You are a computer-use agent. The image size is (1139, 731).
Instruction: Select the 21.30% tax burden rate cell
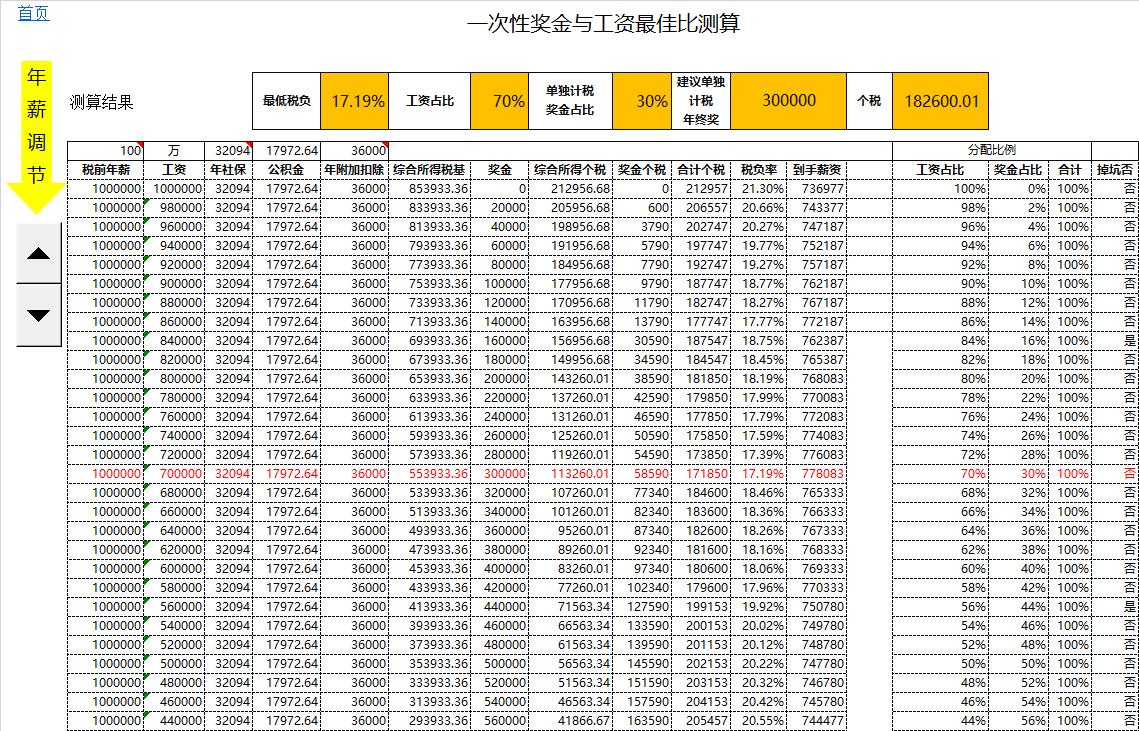tap(759, 189)
